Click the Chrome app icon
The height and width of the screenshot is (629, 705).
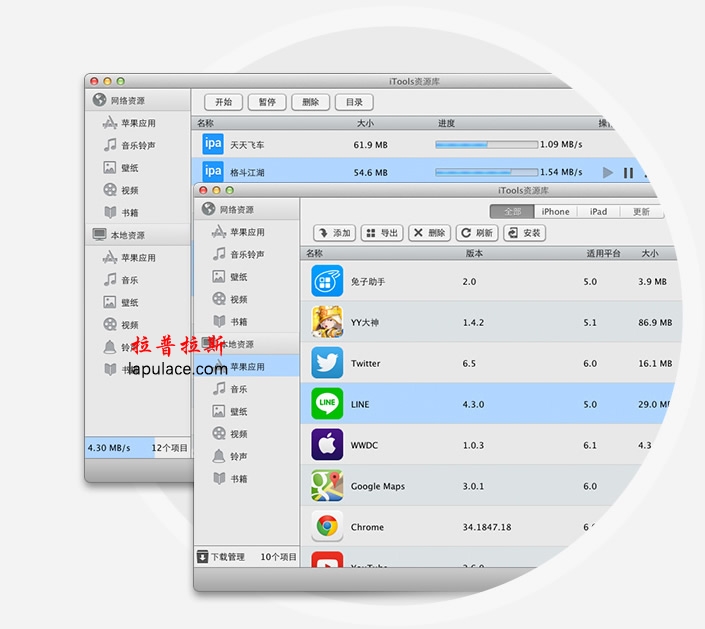click(327, 526)
